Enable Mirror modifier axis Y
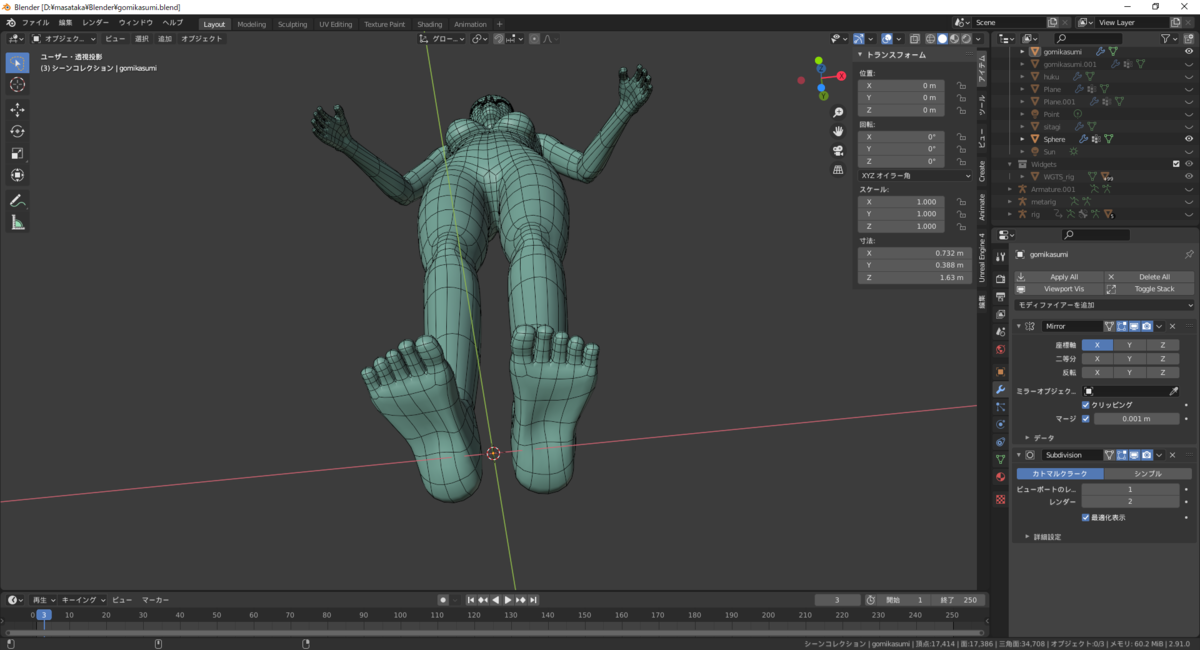This screenshot has width=1200, height=650. [1130, 345]
